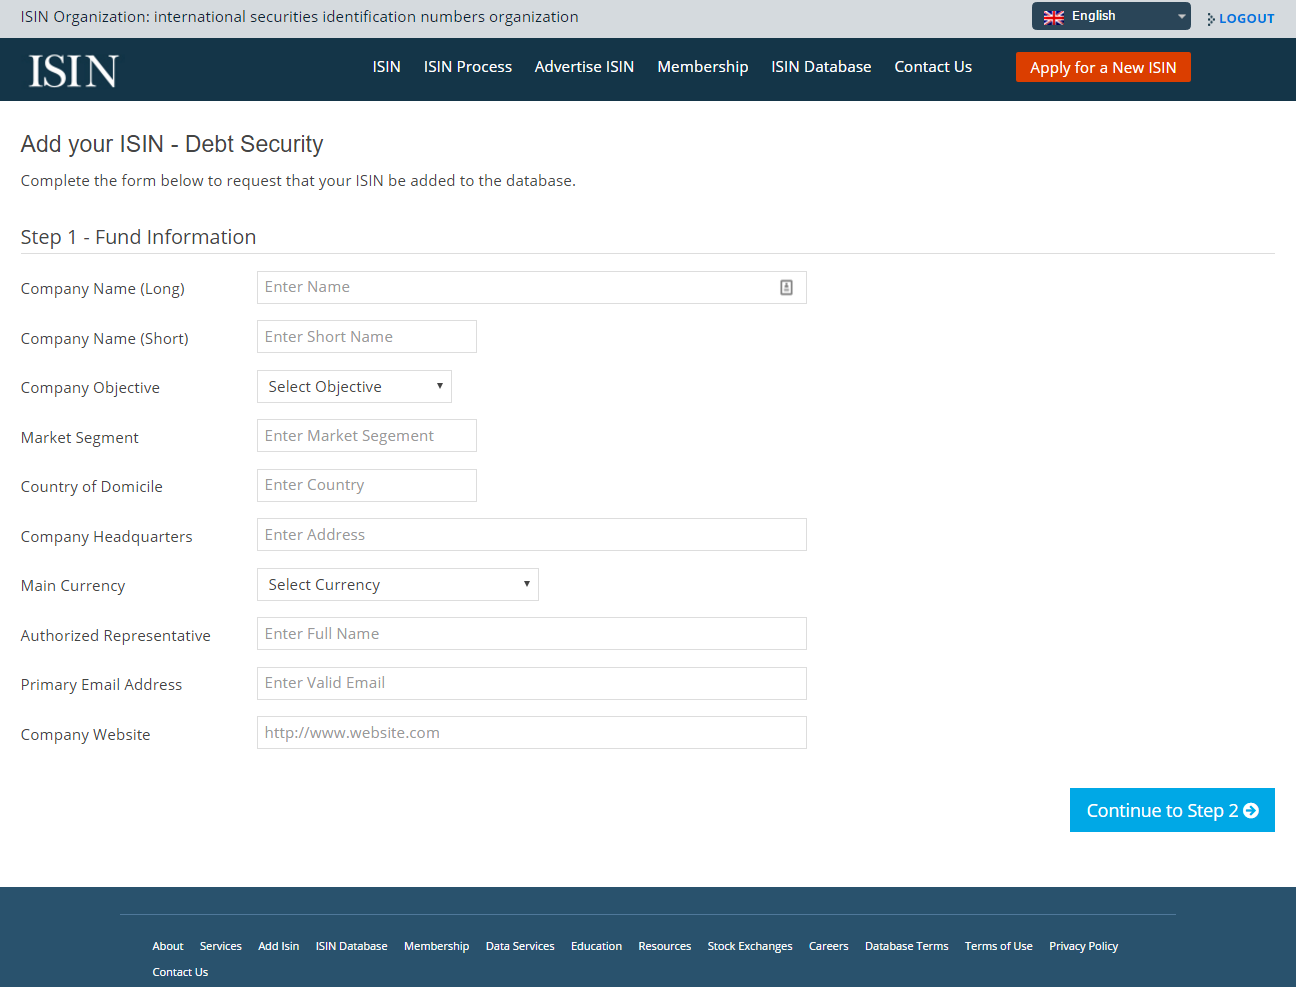1296x987 pixels.
Task: Expand the Select Objective dropdown
Action: [354, 387]
